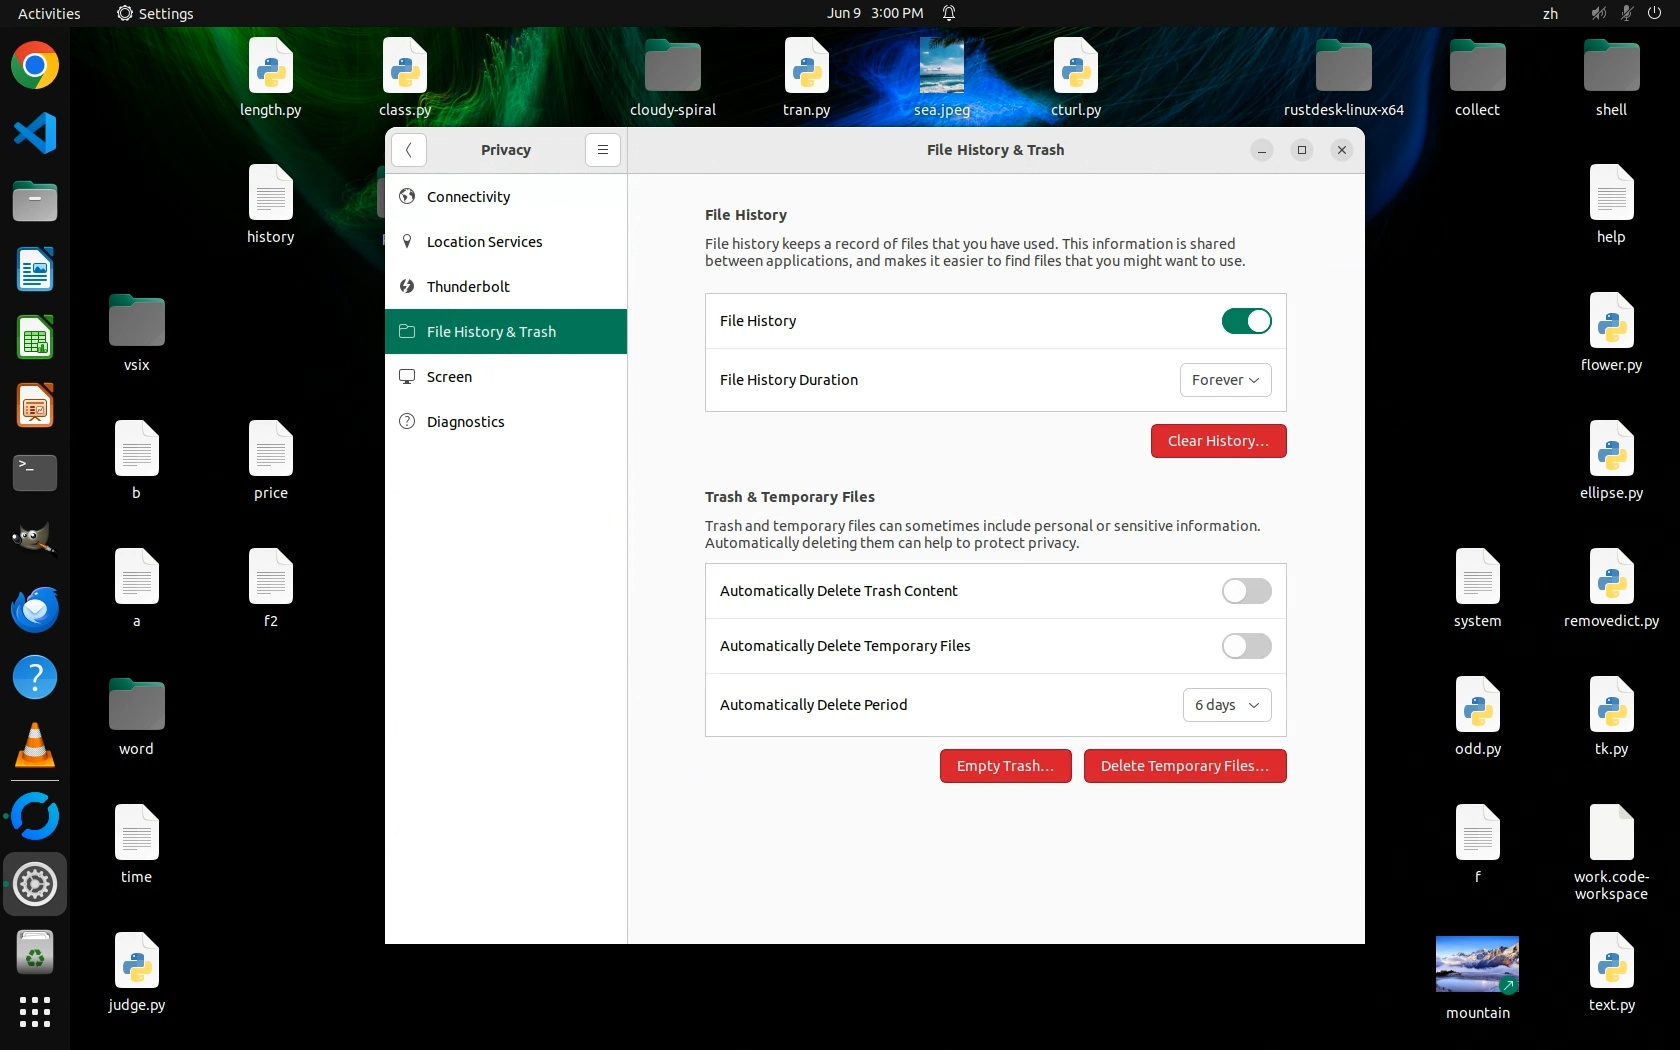Viewport: 1680px width, 1050px height.
Task: Enable Automatically Delete Trash Content
Action: click(1246, 591)
